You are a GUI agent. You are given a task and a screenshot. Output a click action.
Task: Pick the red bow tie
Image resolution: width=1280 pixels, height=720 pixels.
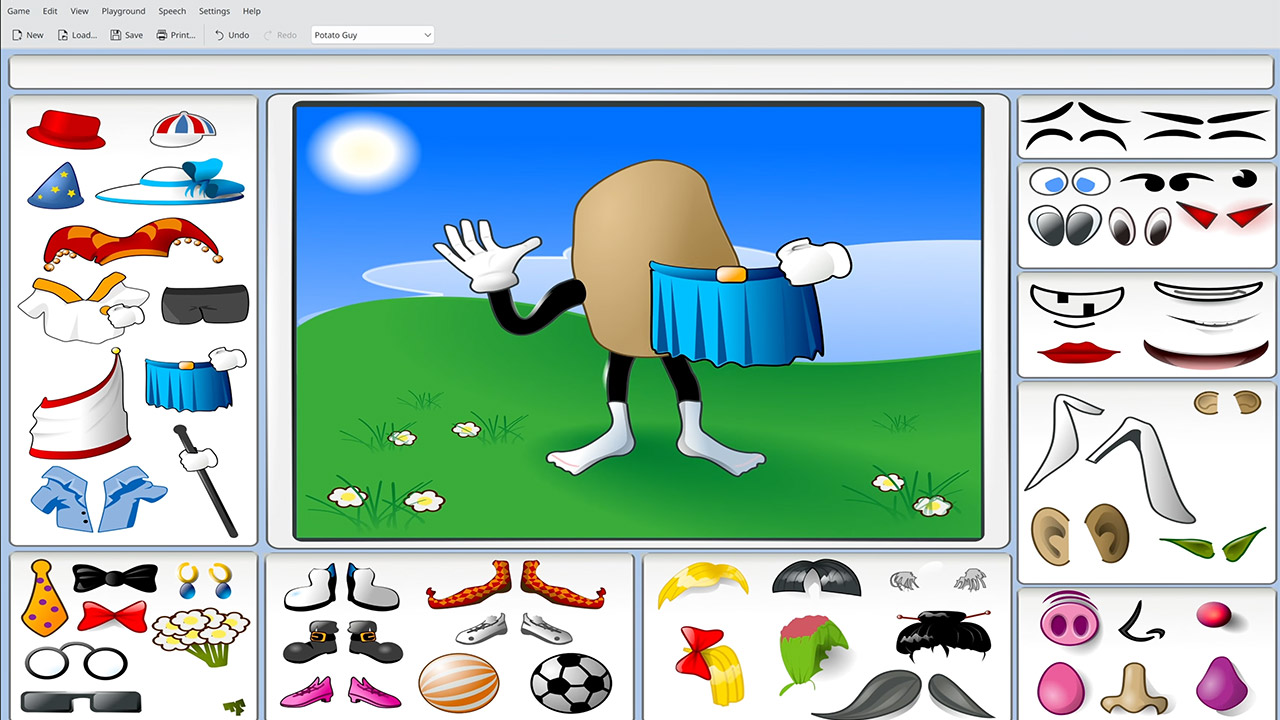112,616
